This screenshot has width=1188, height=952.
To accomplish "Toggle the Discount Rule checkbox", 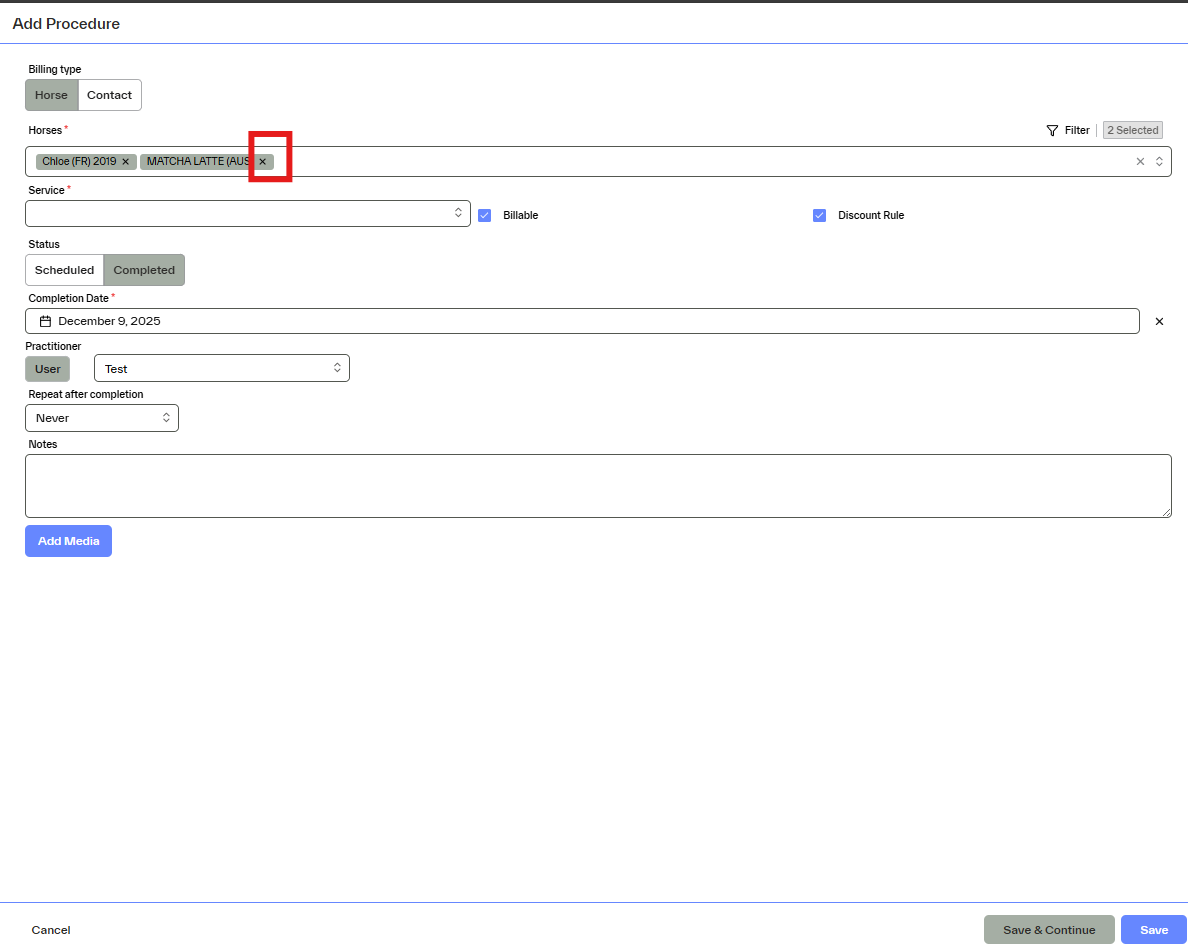I will (819, 215).
